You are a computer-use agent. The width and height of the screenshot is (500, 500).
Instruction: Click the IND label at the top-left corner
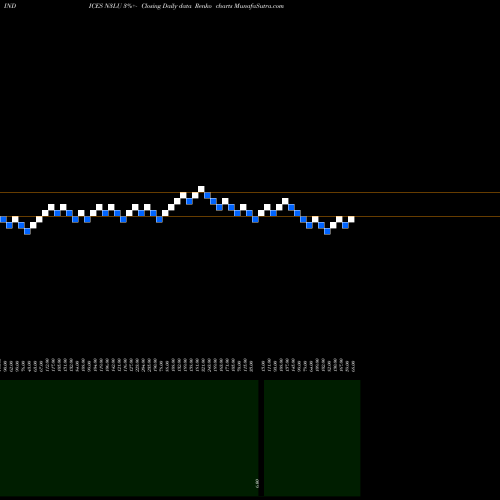pos(10,6)
